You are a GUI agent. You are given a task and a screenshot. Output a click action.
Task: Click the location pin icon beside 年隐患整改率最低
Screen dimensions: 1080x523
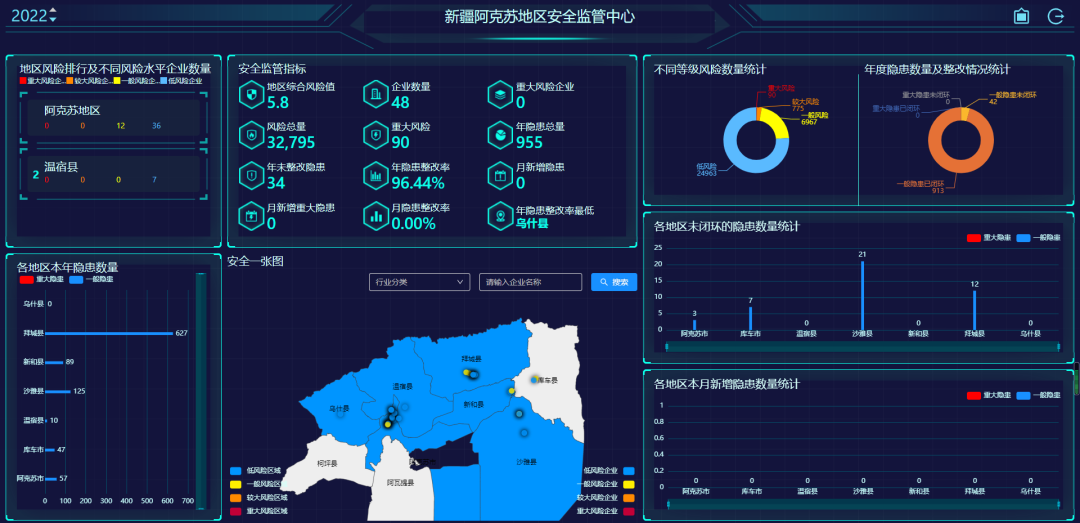pyautogui.click(x=499, y=216)
